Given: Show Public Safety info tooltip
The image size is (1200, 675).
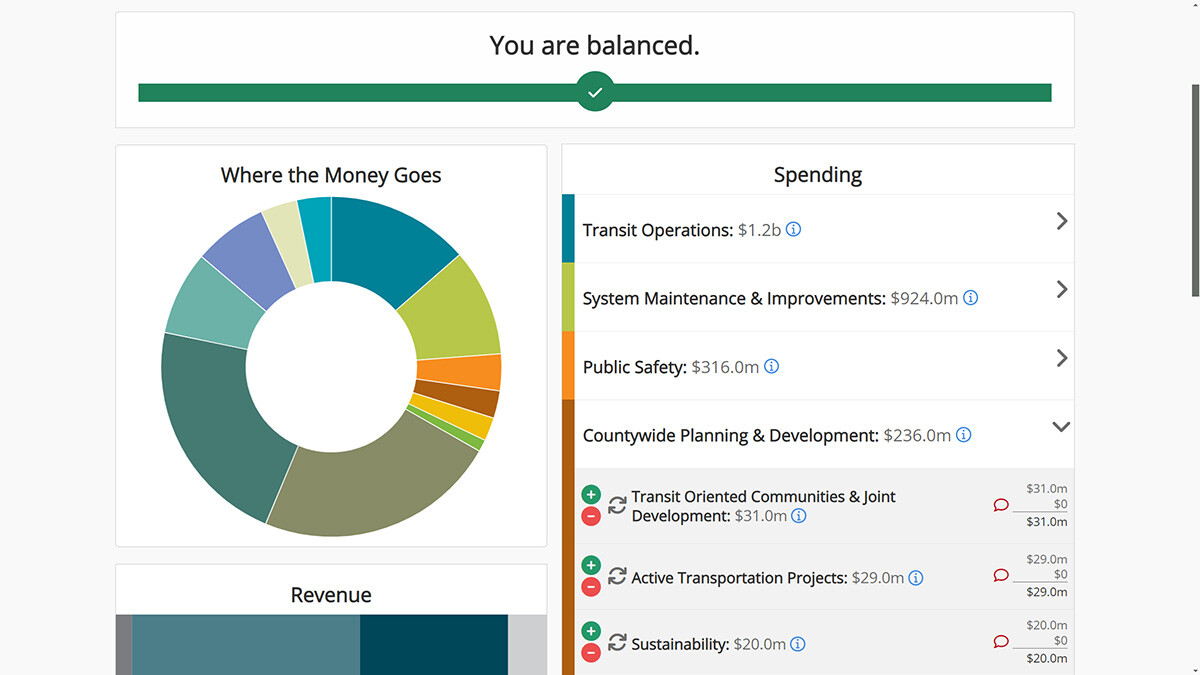Looking at the screenshot, I should coord(770,366).
